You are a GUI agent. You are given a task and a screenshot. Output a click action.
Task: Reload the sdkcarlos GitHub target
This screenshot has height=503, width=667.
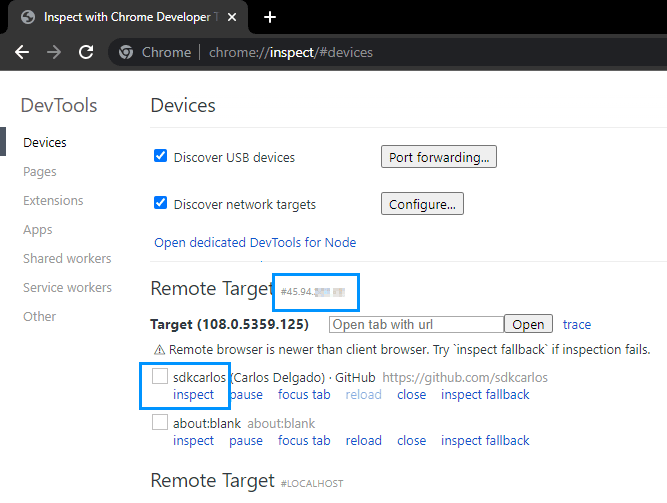click(x=363, y=394)
